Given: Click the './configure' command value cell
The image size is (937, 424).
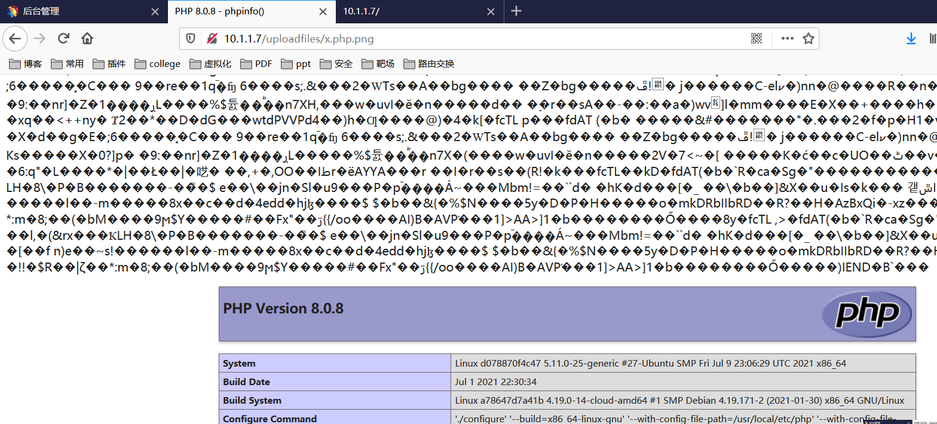Looking at the screenshot, I should tap(684, 417).
